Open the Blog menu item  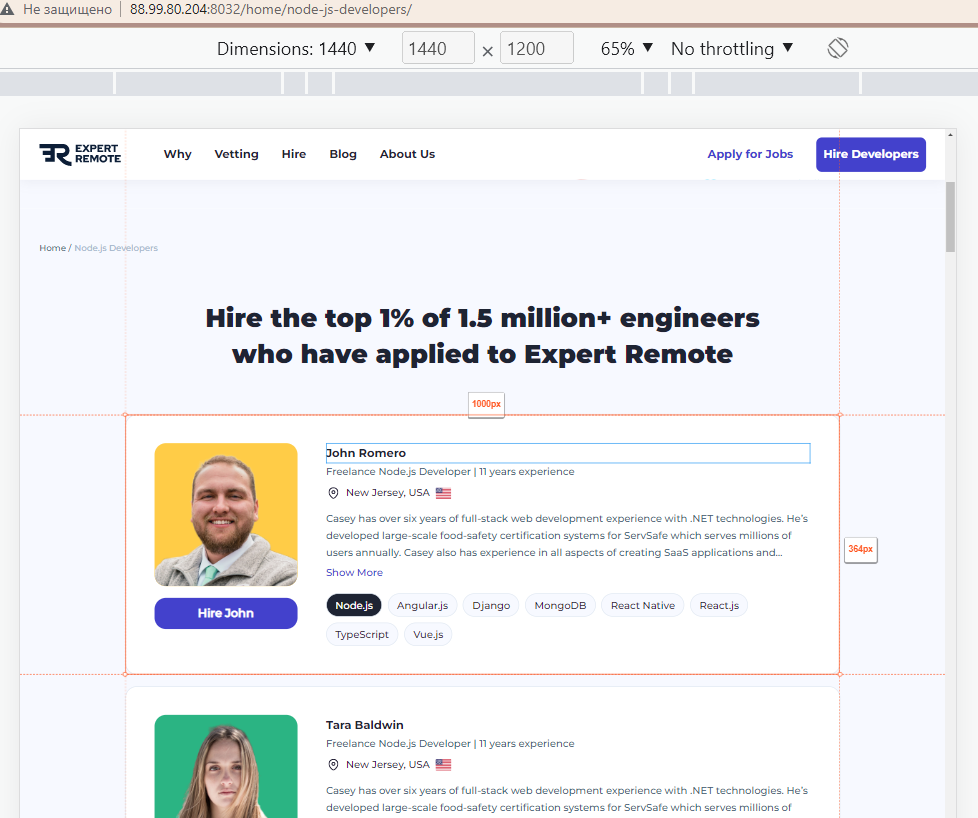point(343,154)
